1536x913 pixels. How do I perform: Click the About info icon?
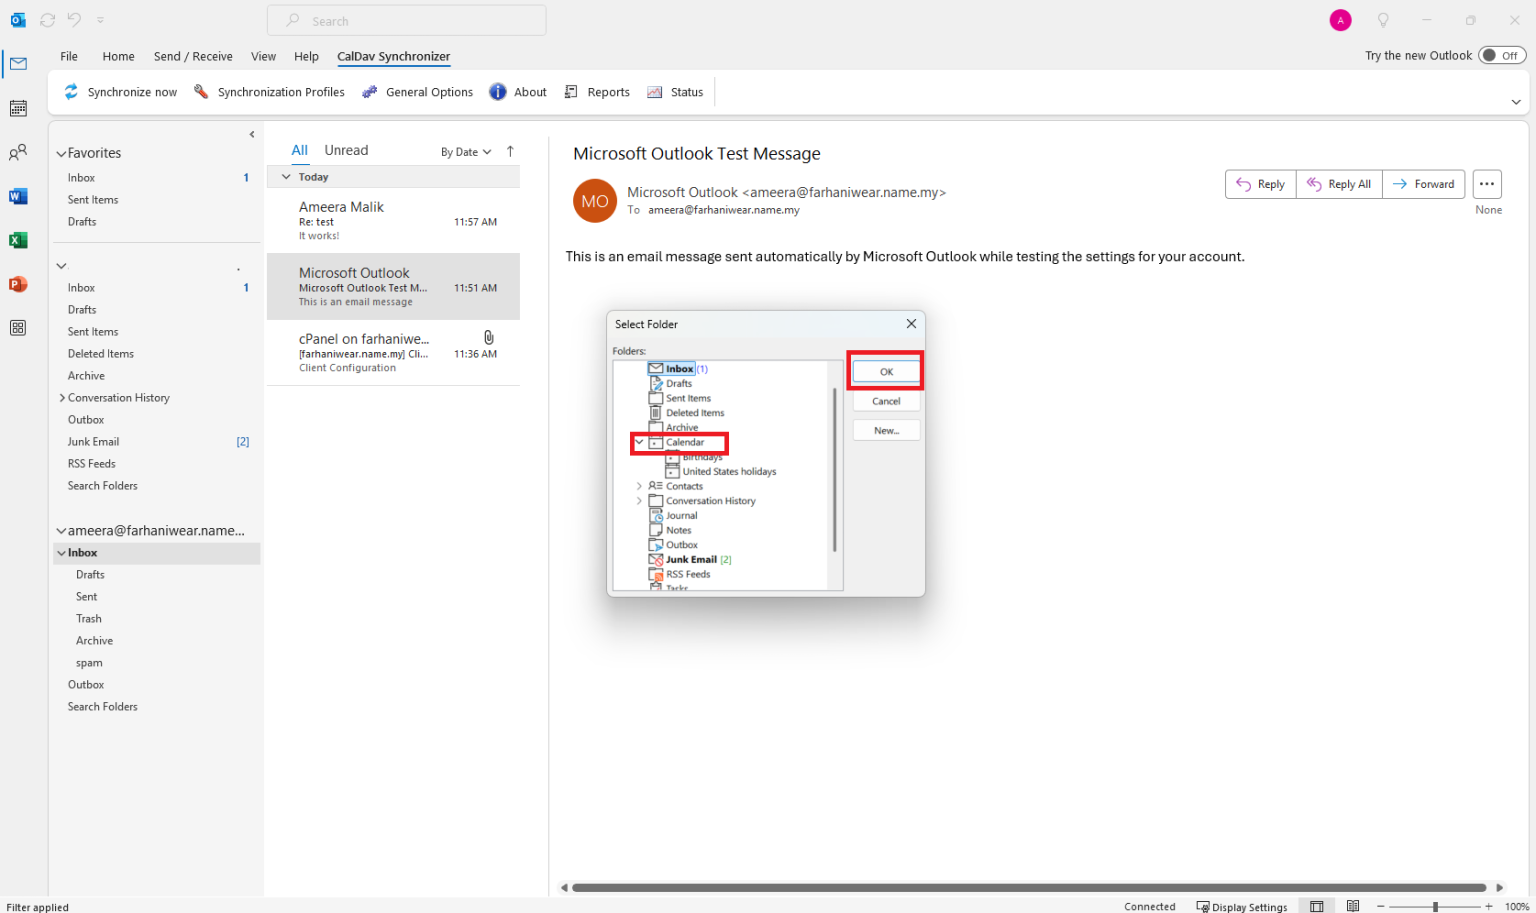pyautogui.click(x=497, y=91)
